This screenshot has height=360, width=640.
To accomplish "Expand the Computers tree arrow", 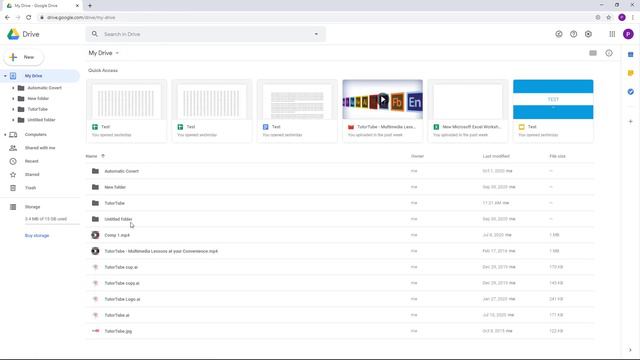I will pyautogui.click(x=5, y=135).
